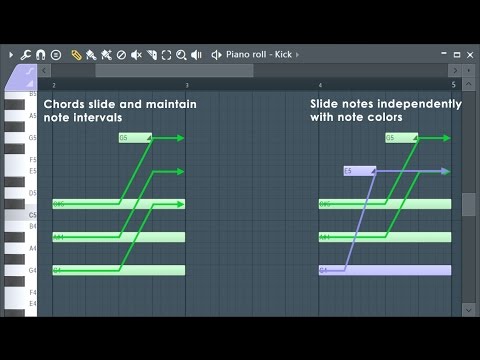Click bar 2 on the timeline ruler

tap(54, 85)
